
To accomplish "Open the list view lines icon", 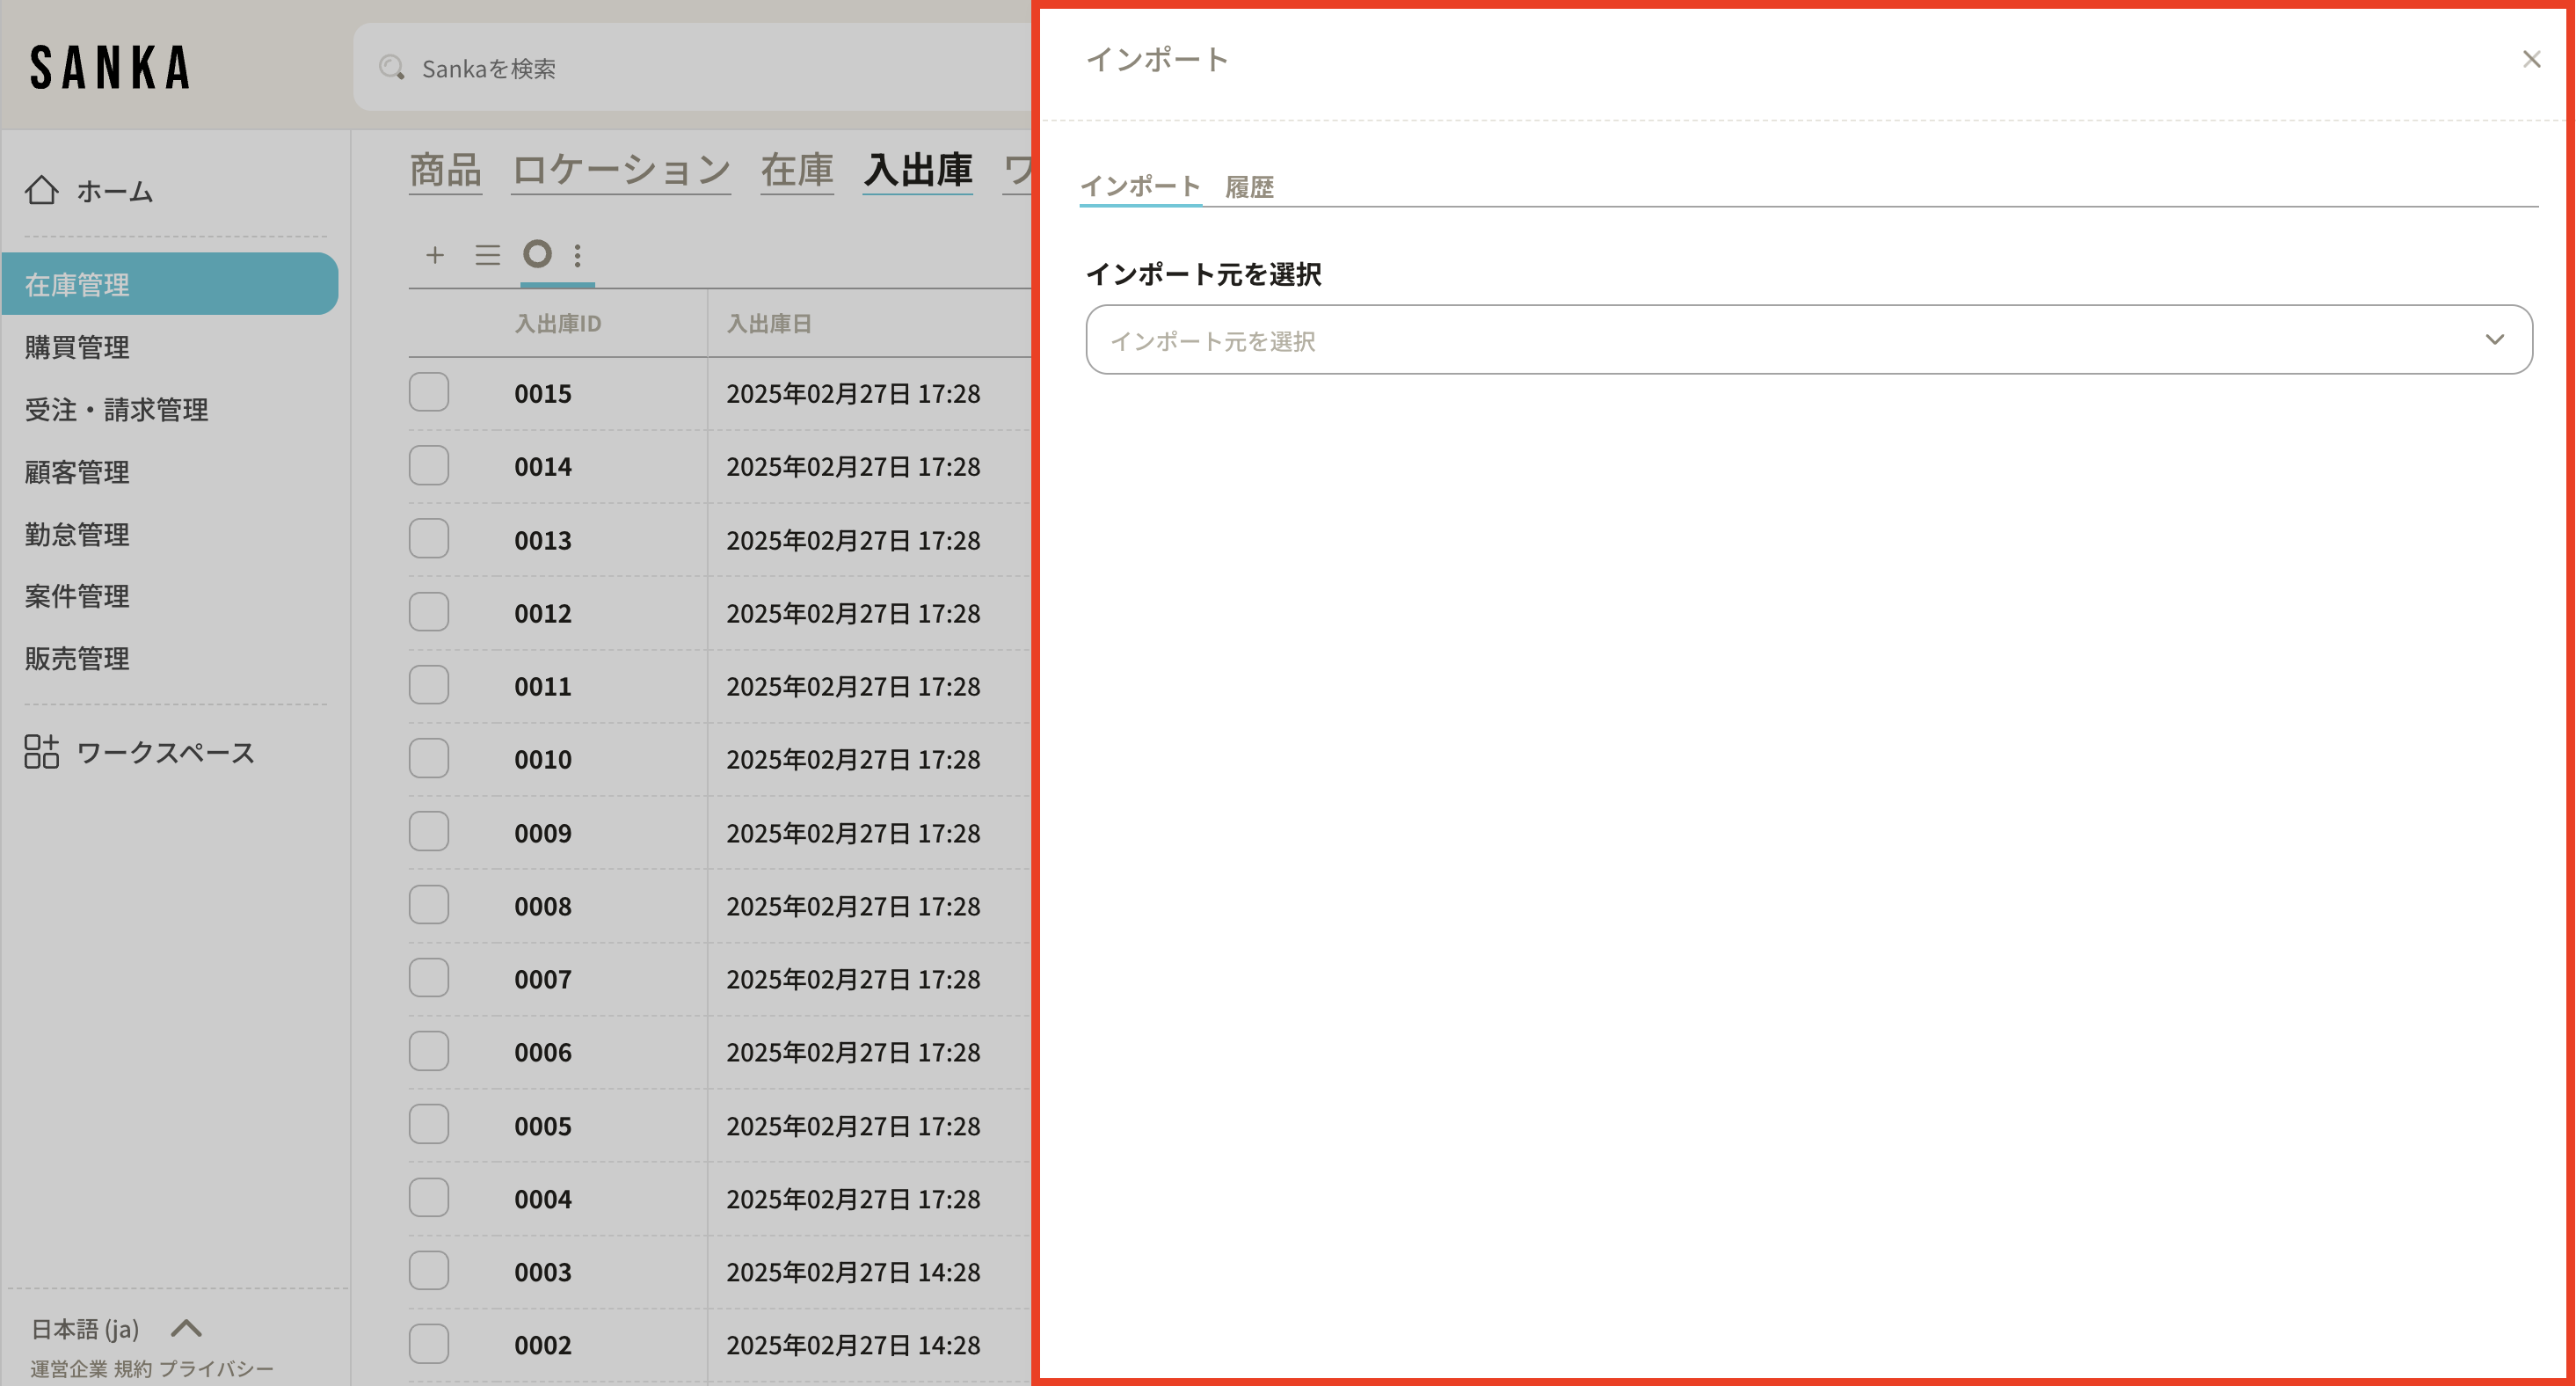I will pos(487,255).
